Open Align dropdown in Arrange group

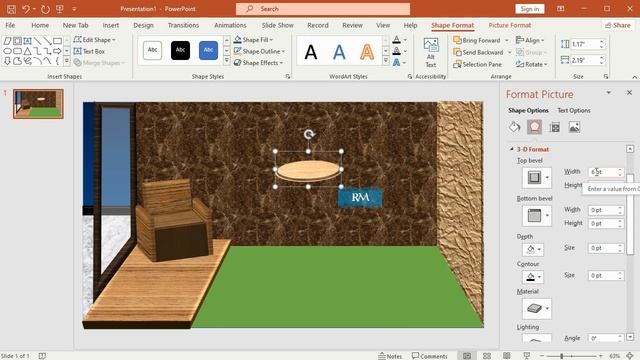[x=530, y=40]
